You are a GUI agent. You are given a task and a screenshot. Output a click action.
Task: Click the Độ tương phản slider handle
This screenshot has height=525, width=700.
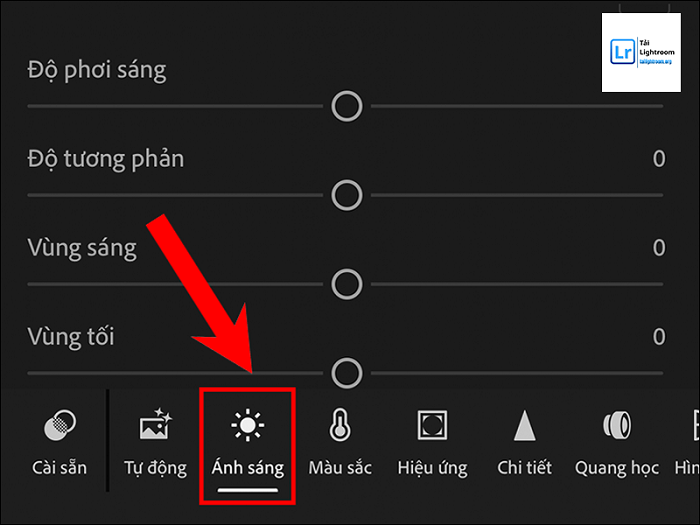tap(346, 194)
